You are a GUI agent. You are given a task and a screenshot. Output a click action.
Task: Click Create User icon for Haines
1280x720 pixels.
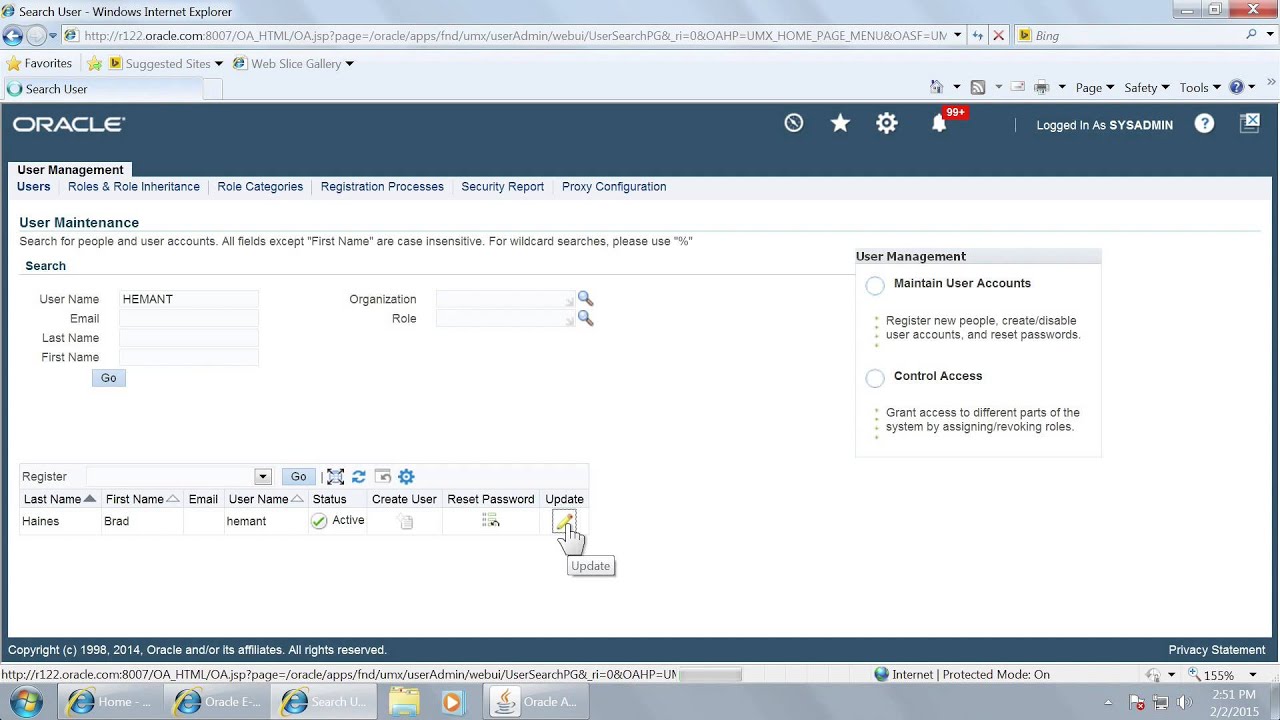coord(405,521)
